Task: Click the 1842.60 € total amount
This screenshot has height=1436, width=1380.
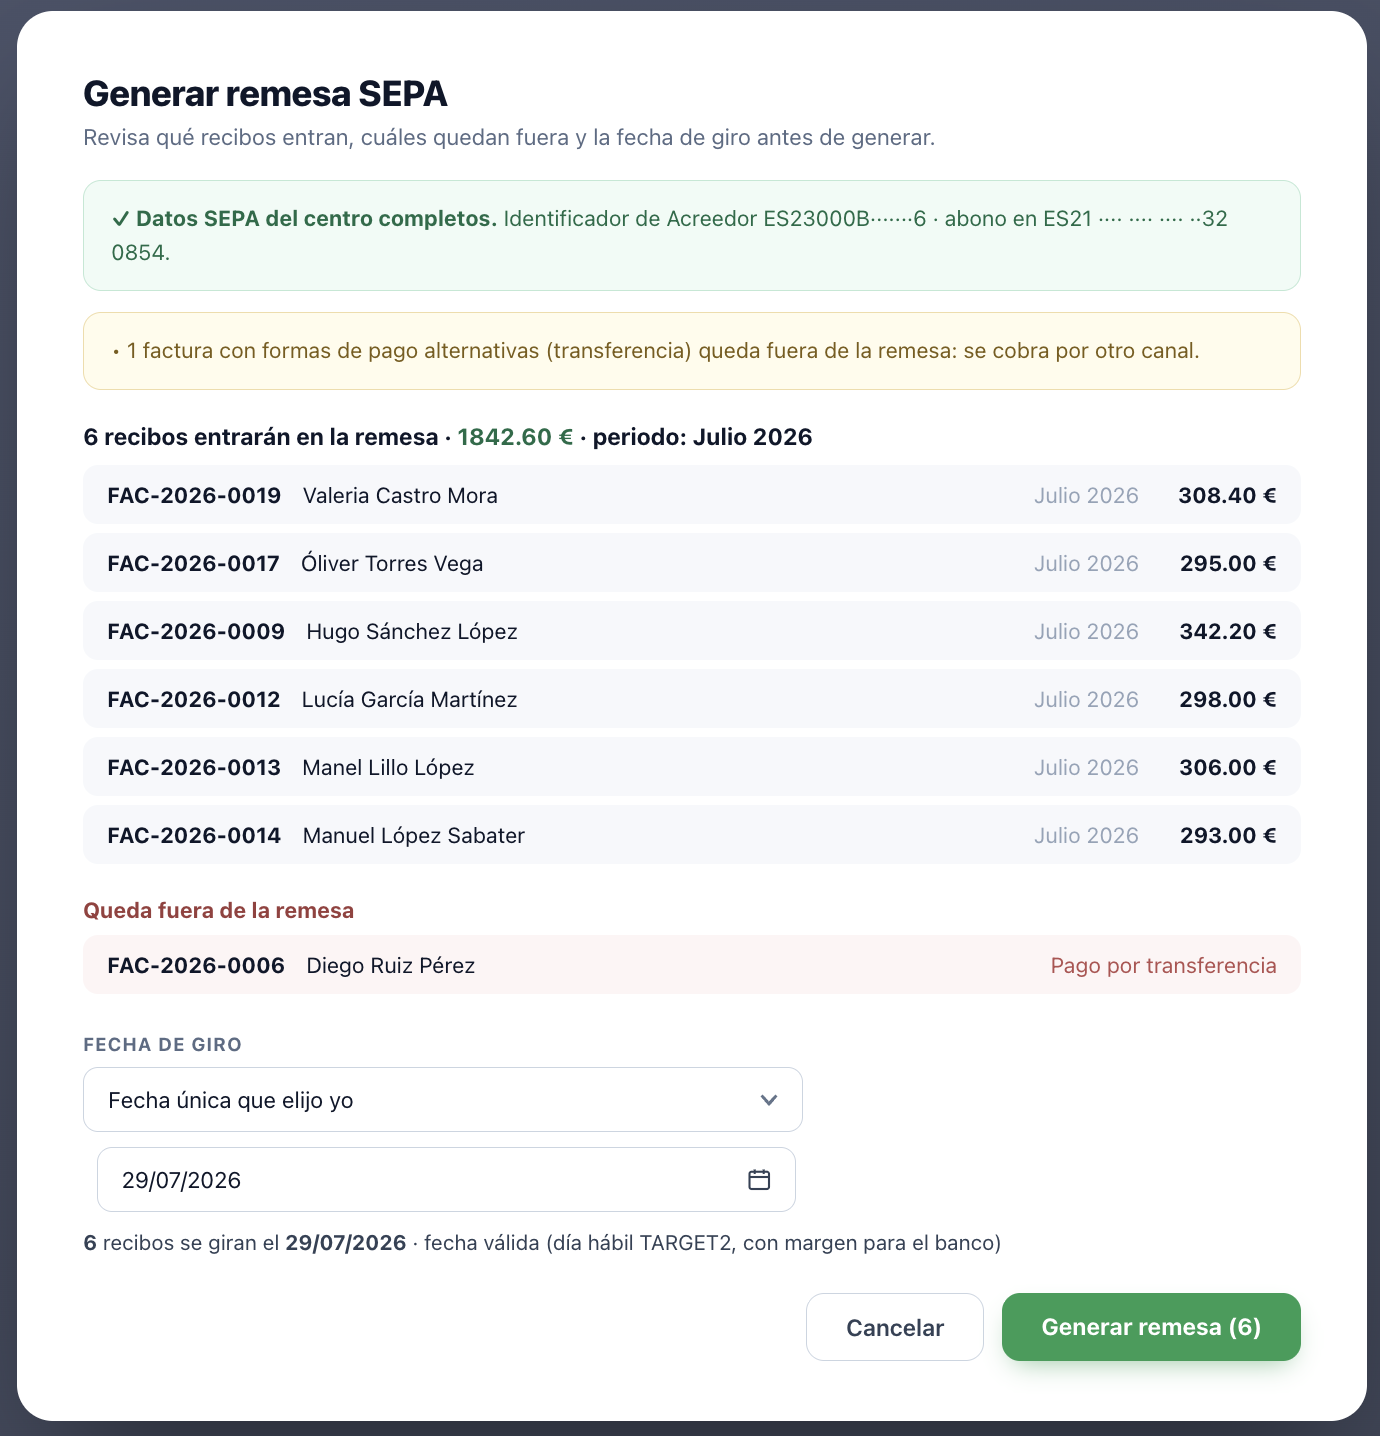Action: click(x=515, y=437)
